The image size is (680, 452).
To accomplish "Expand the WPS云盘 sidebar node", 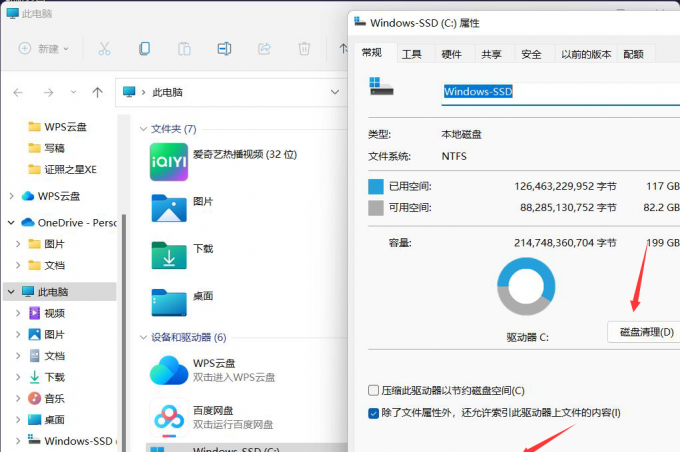I will click(x=12, y=196).
